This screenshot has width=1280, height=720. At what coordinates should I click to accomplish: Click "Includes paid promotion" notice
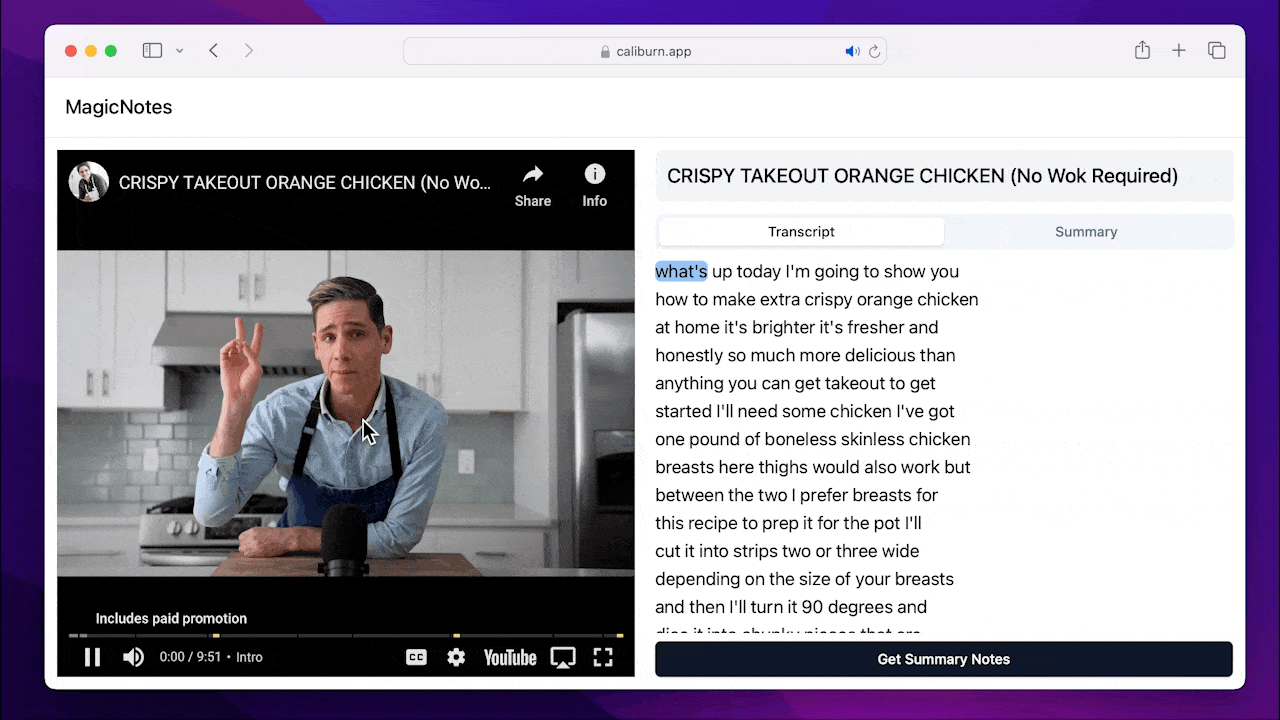[x=171, y=618]
